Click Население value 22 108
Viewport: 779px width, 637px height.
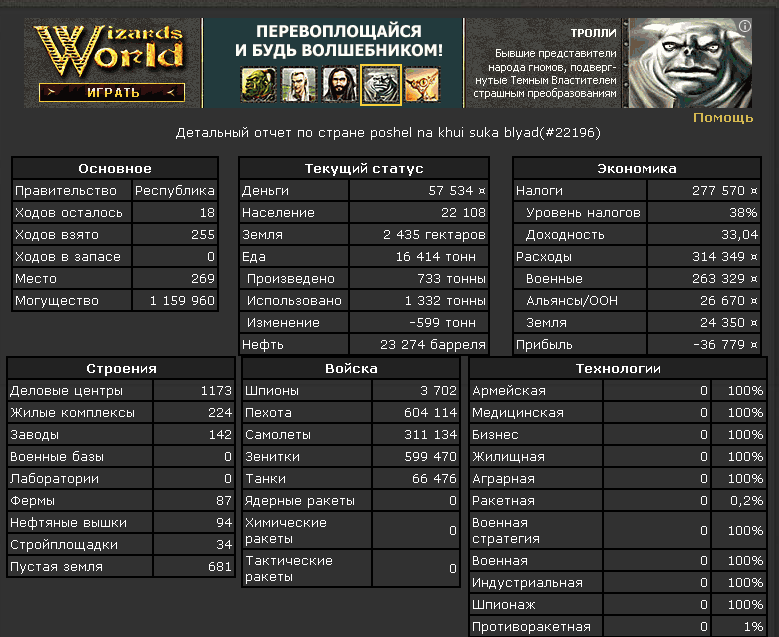tap(463, 213)
